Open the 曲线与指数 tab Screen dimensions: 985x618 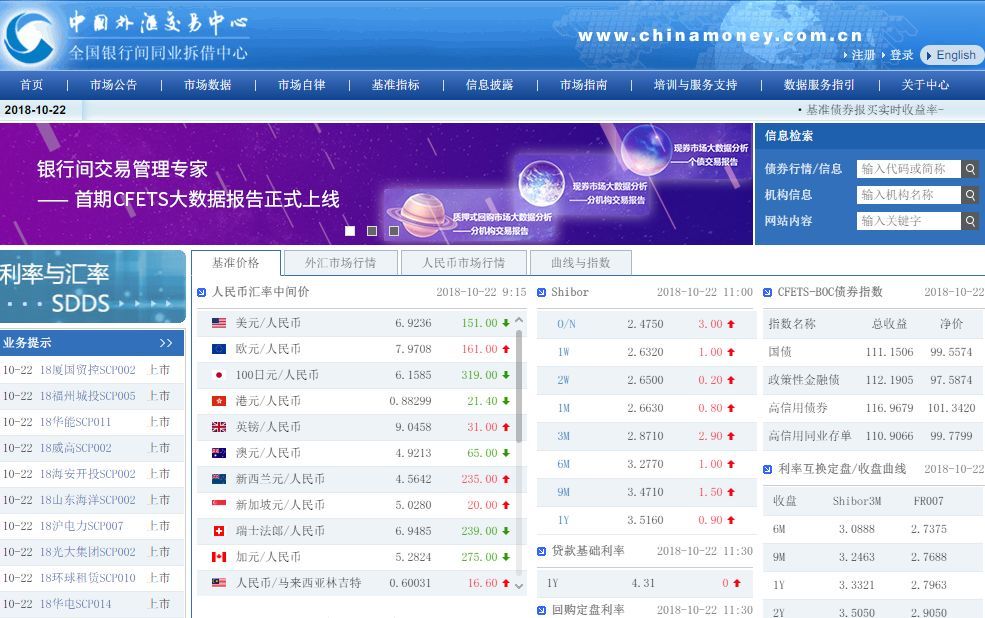[x=580, y=263]
